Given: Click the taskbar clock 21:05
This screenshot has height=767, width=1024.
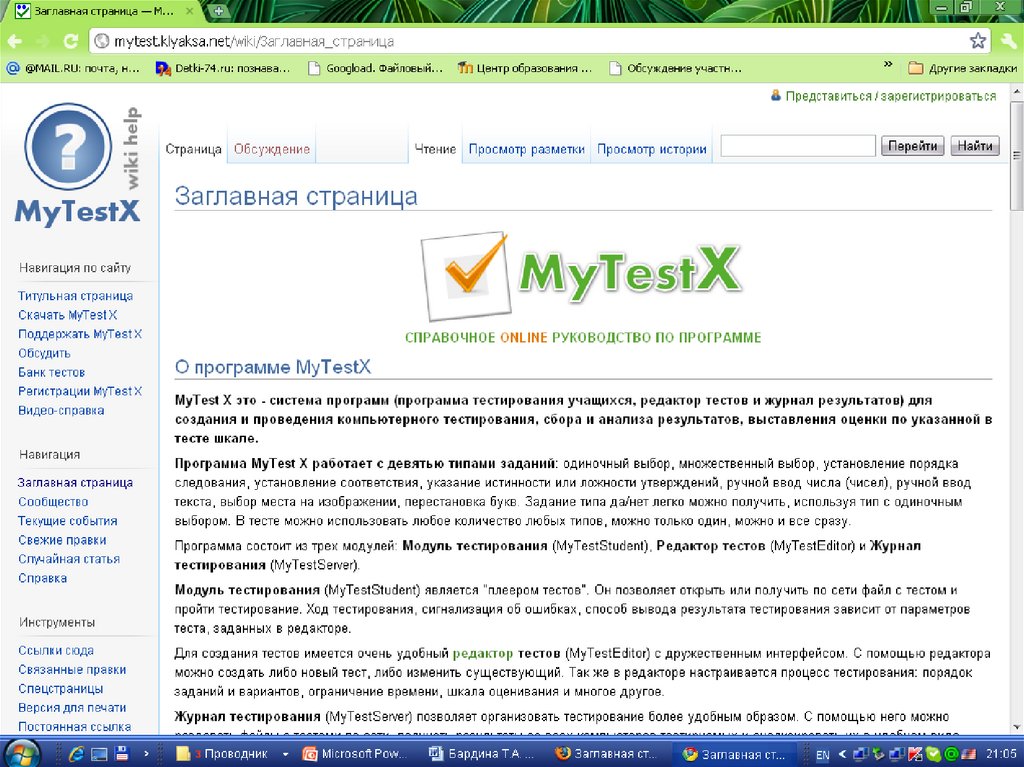Looking at the screenshot, I should click(x=1001, y=754).
